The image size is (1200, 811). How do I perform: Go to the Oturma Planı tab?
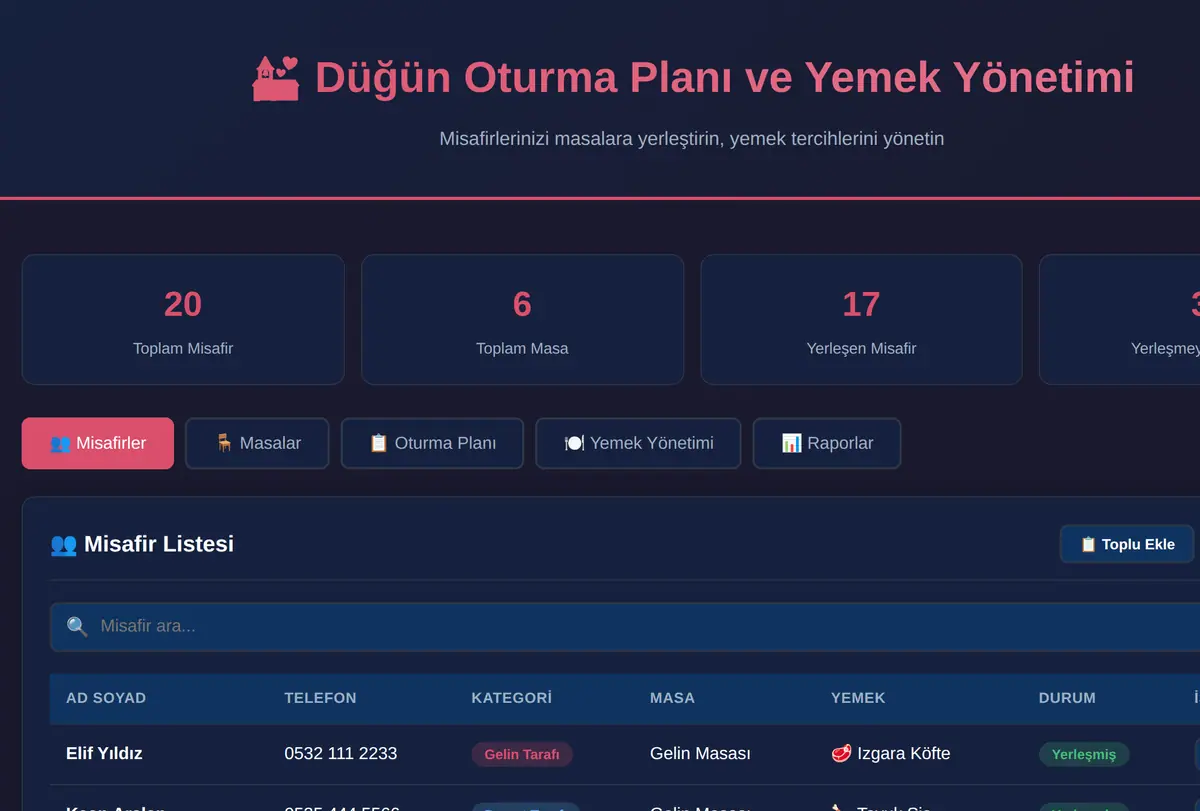(432, 443)
